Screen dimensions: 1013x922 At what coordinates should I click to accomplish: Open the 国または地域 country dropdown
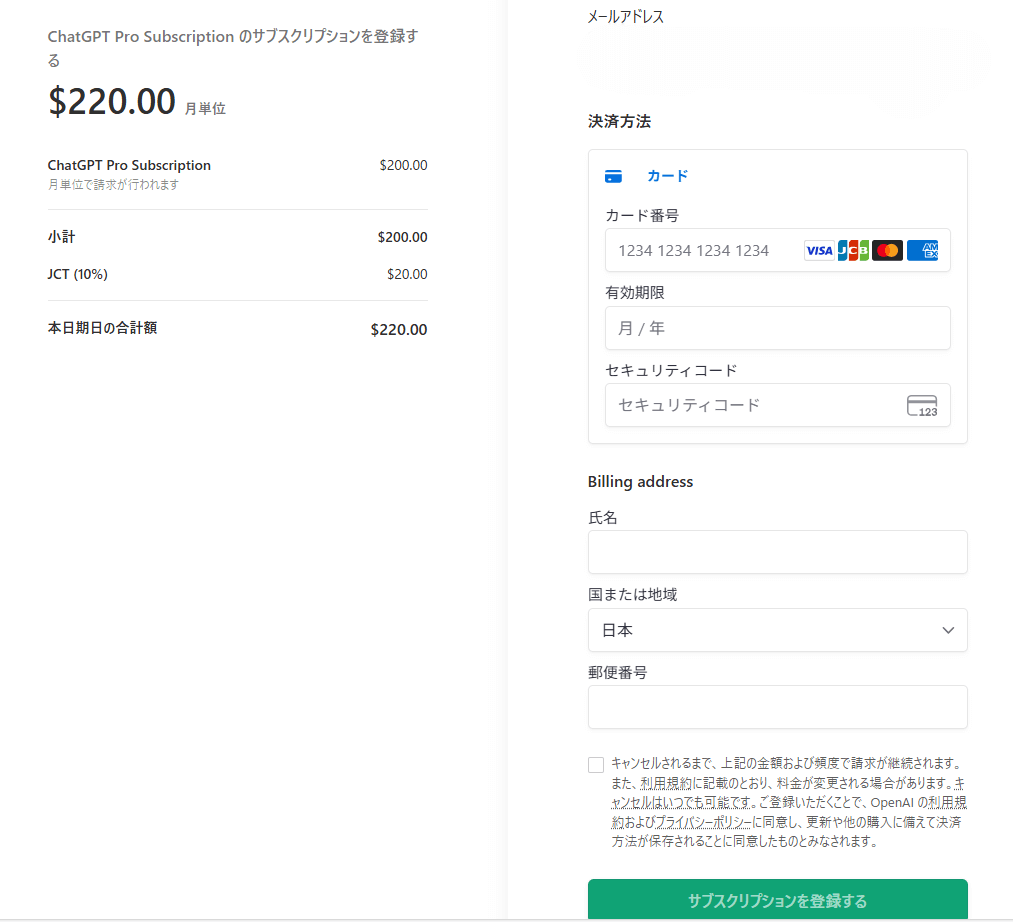click(777, 630)
